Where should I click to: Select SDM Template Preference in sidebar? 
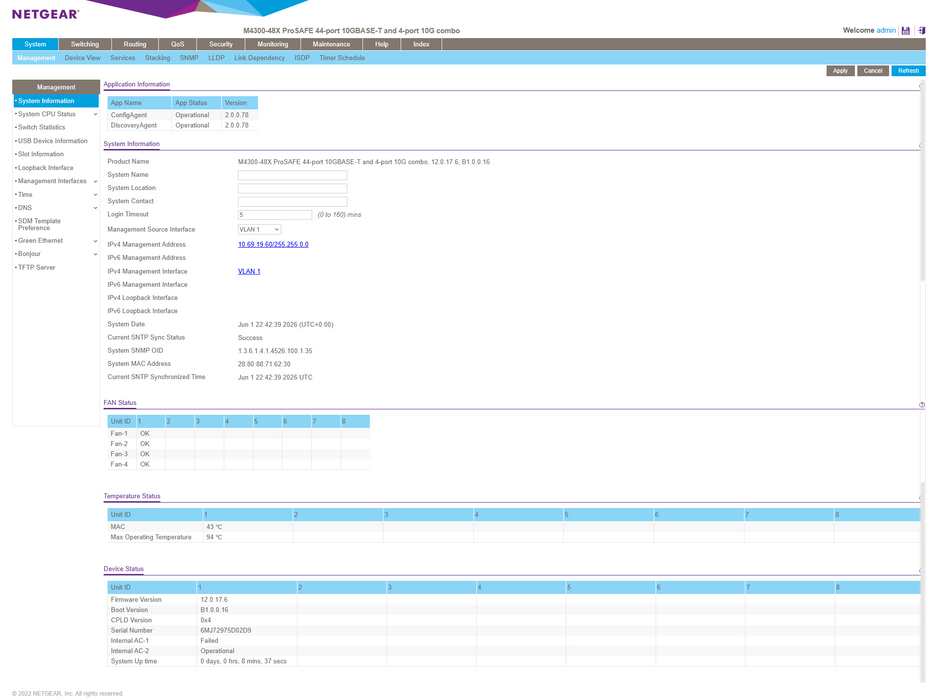tap(39, 224)
